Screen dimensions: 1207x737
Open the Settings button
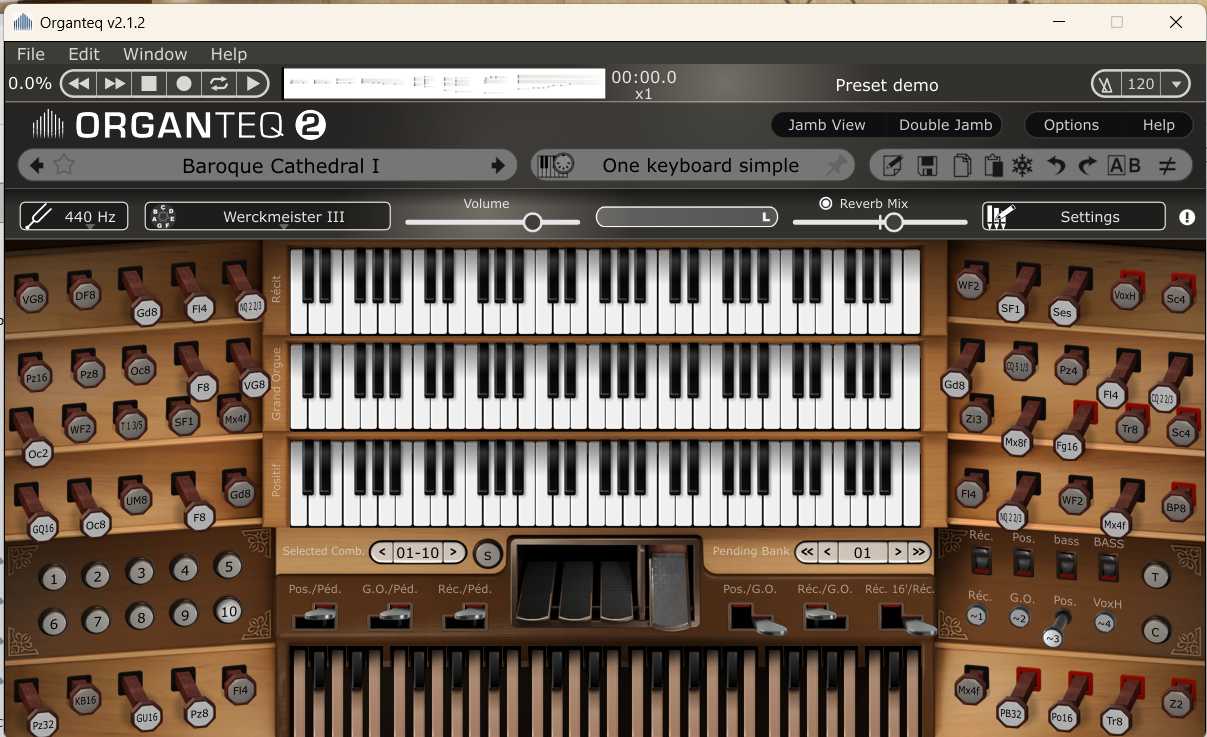click(1074, 216)
